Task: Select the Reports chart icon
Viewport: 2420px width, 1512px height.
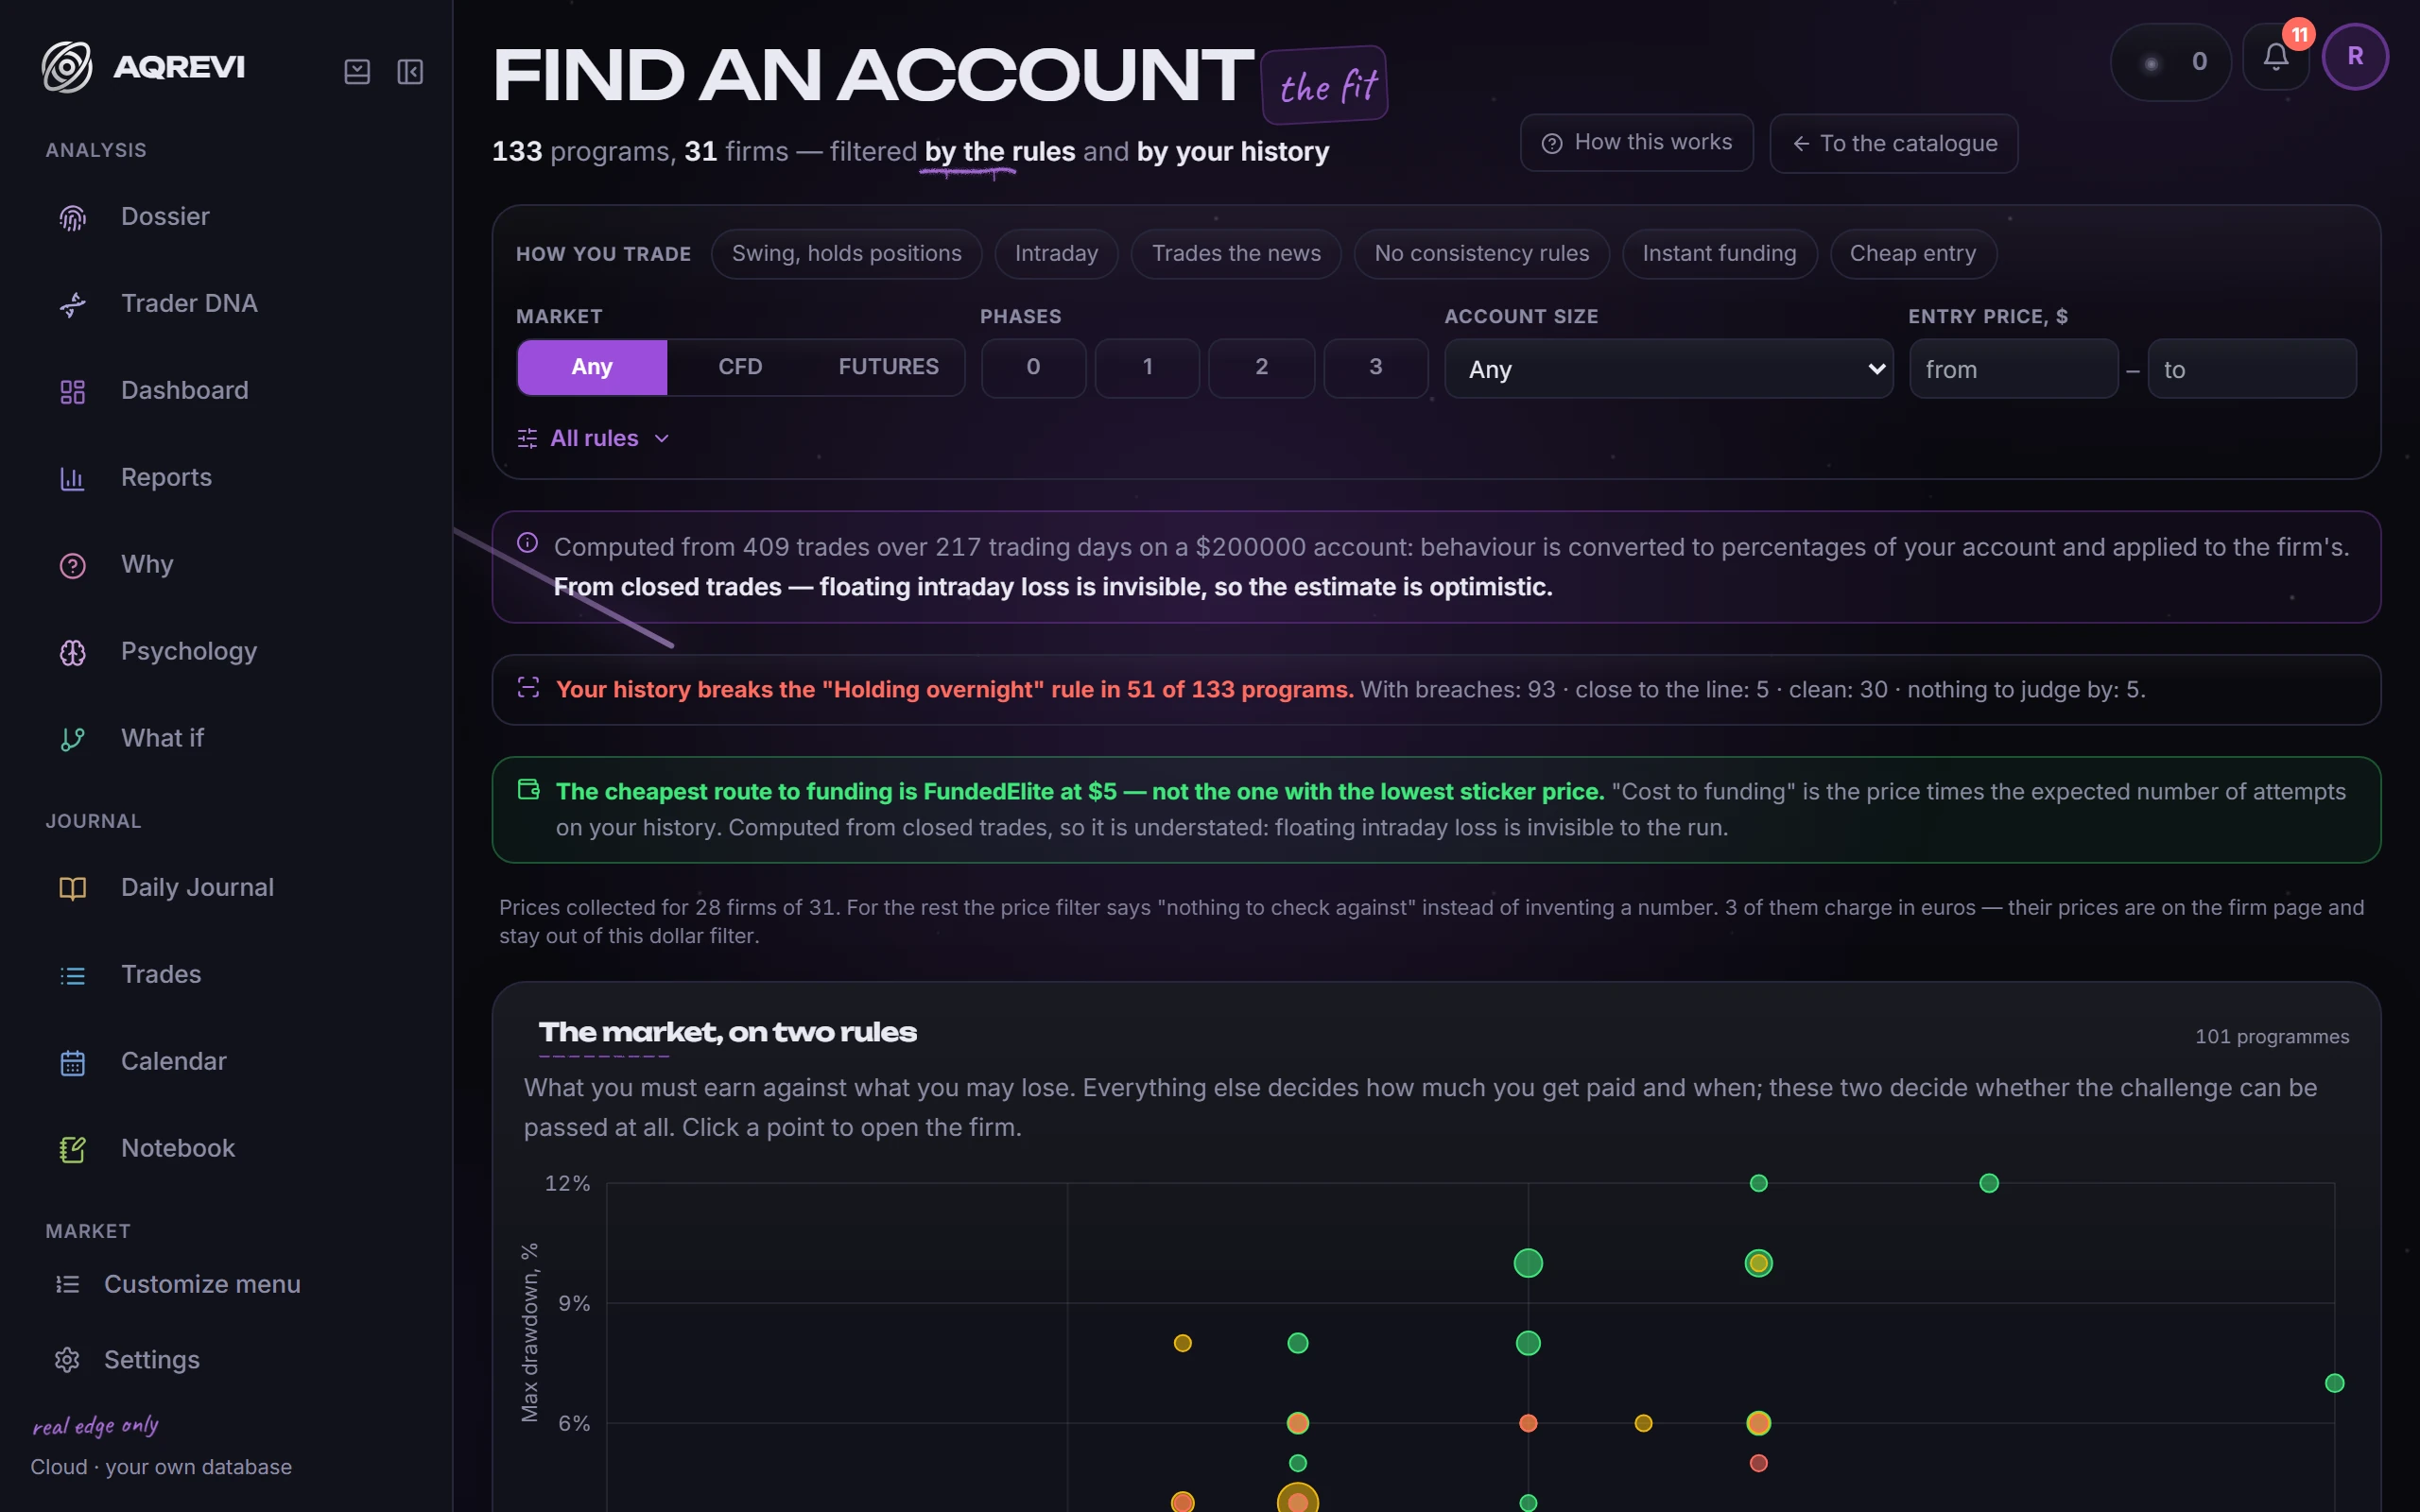Action: click(x=72, y=478)
